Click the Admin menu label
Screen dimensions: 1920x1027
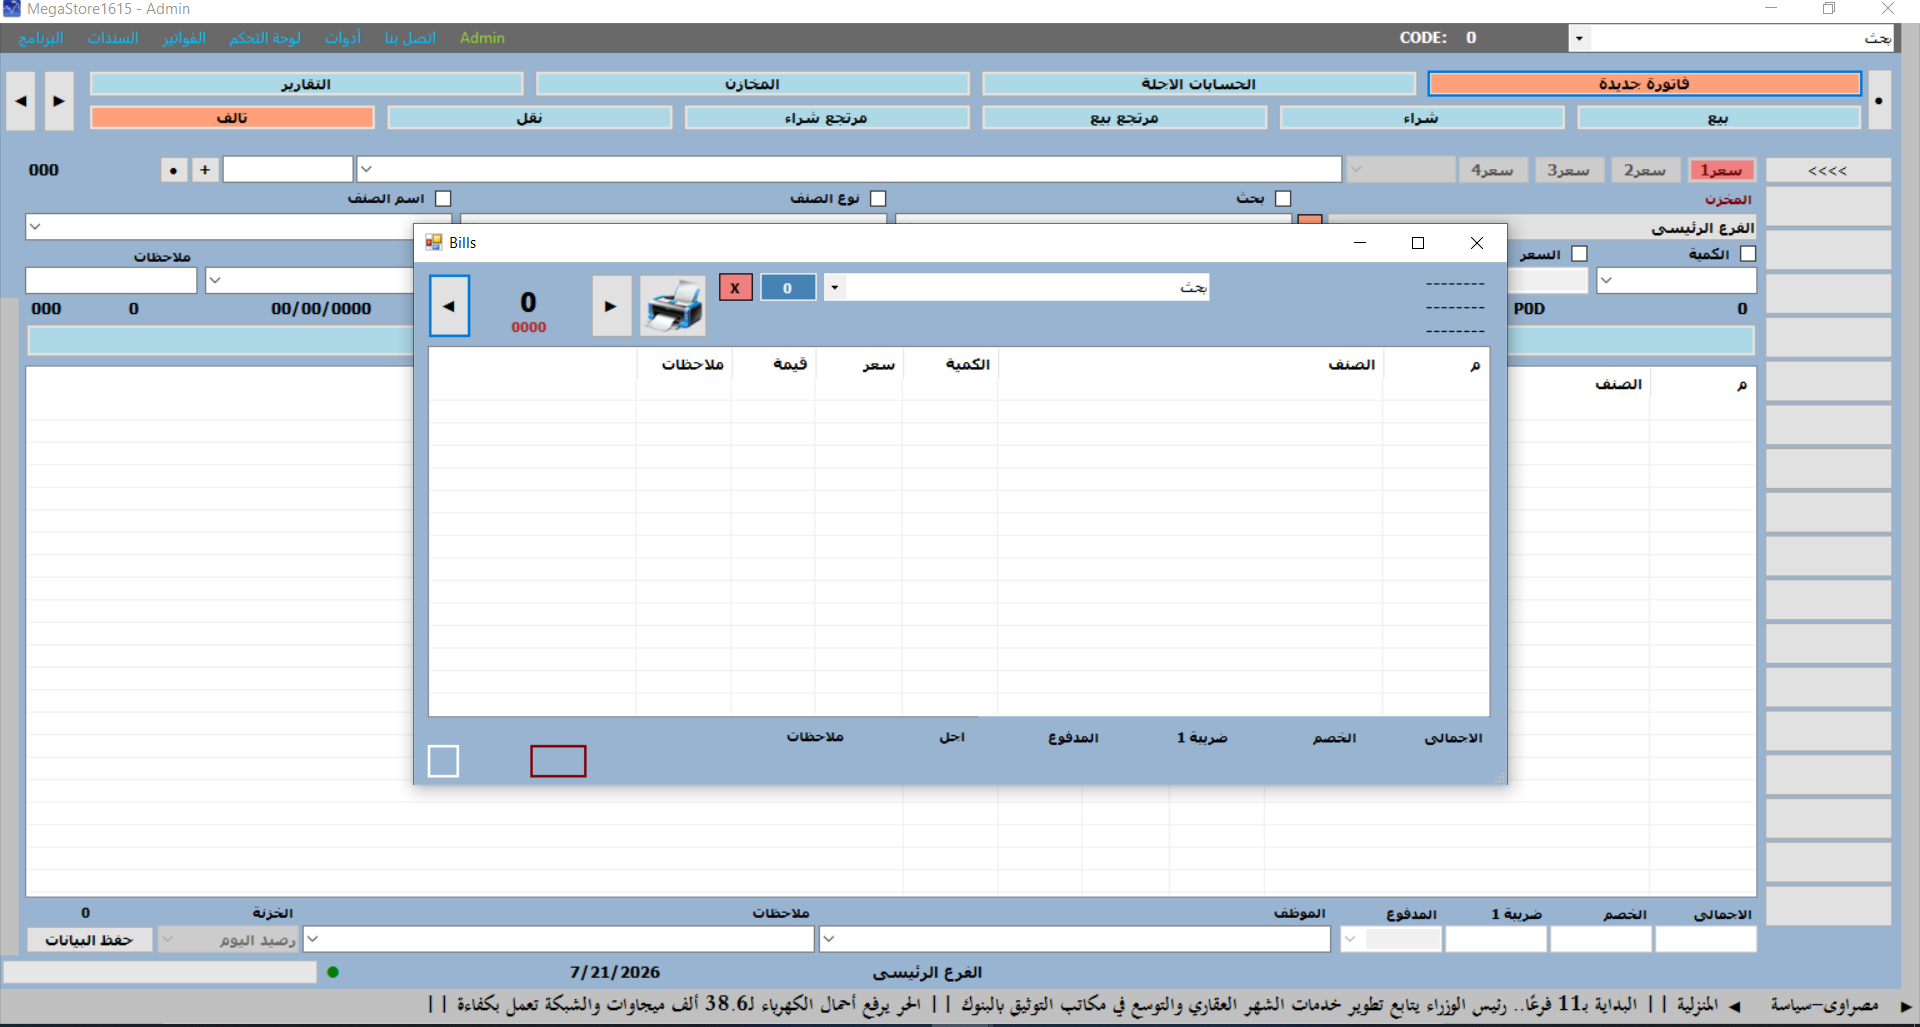pos(482,38)
